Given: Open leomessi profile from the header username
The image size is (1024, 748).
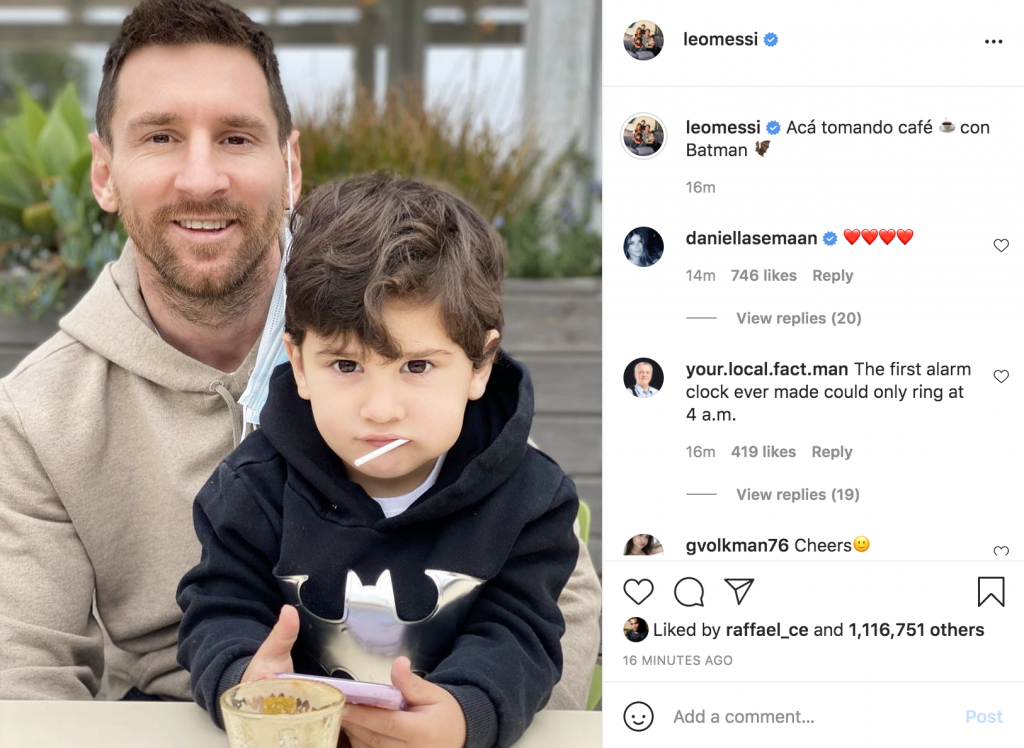Looking at the screenshot, I should pos(720,39).
